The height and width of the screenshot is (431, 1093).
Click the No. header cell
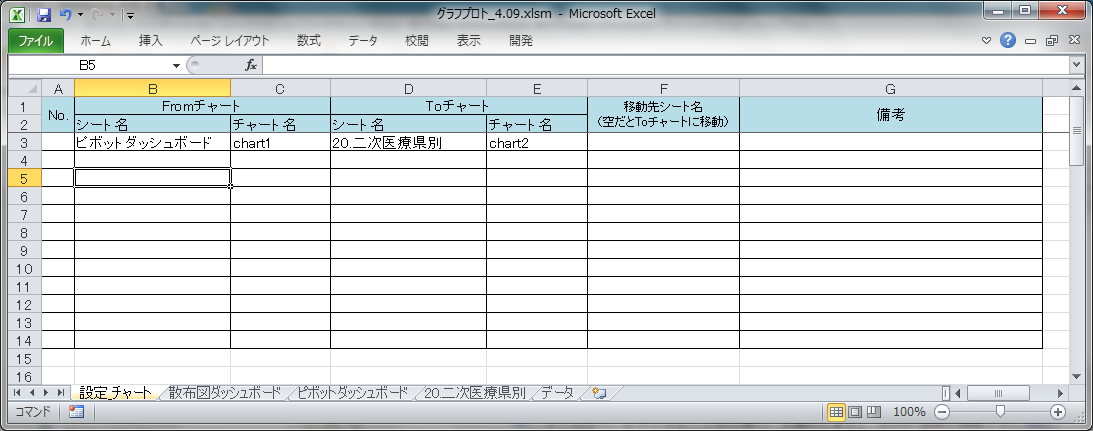[59, 115]
